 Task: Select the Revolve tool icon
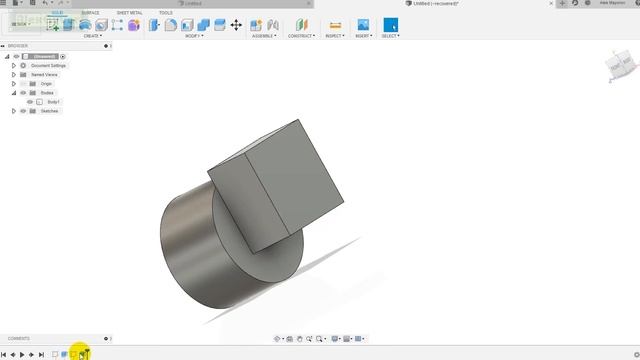point(85,25)
